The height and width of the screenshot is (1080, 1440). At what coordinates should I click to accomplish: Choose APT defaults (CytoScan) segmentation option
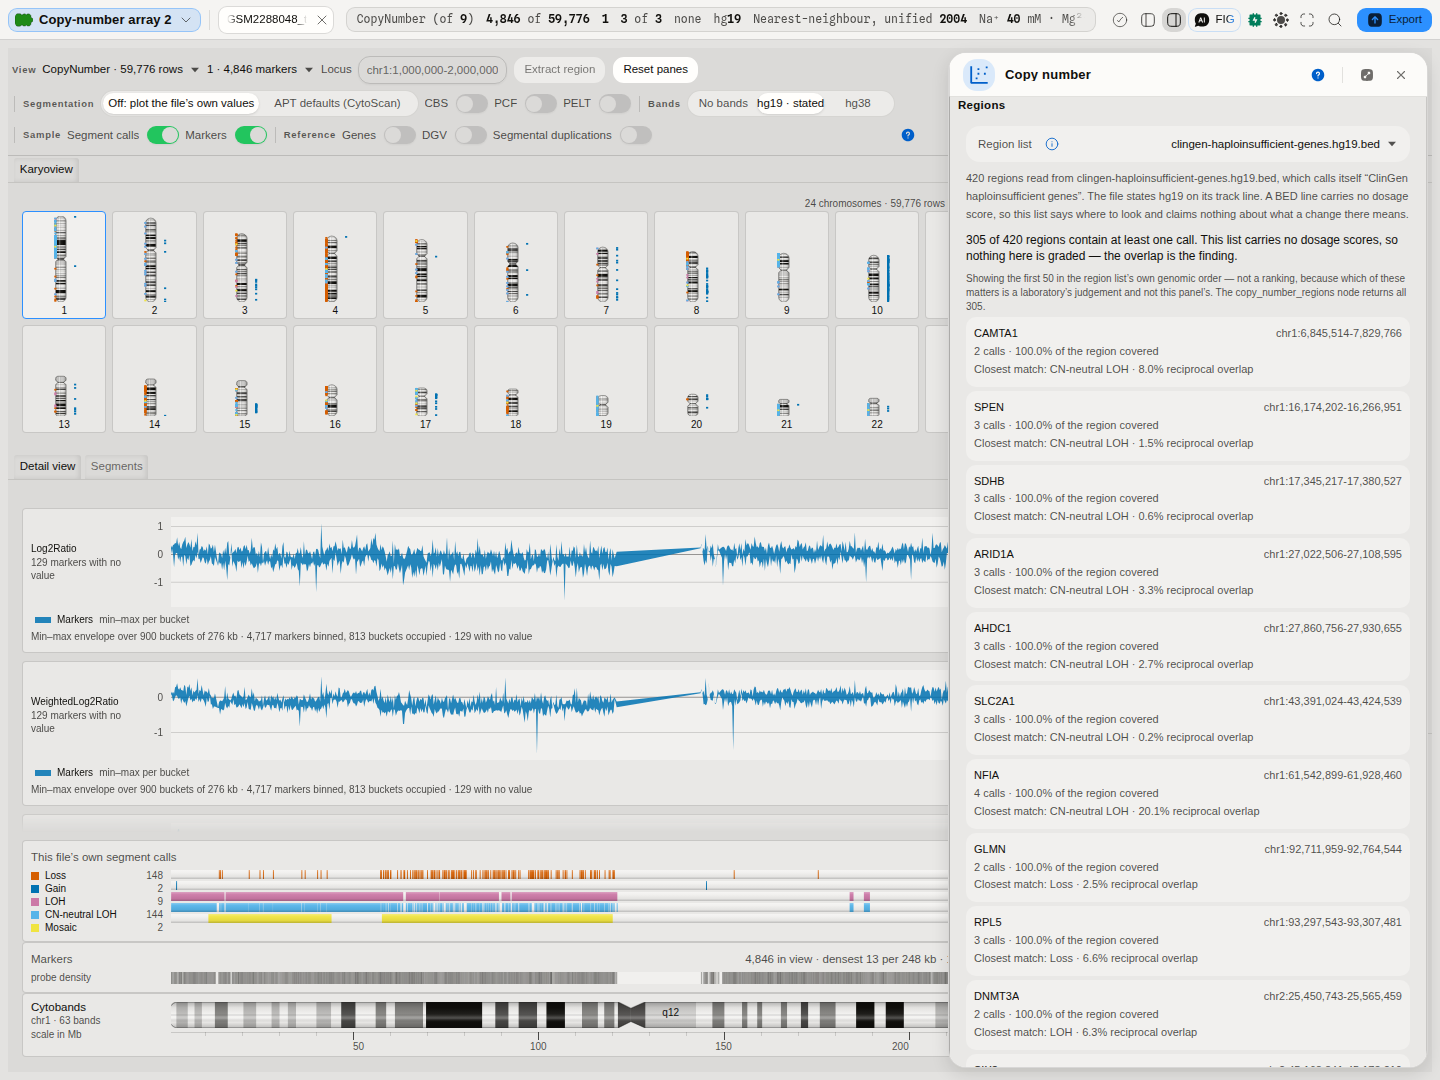pyautogui.click(x=337, y=103)
